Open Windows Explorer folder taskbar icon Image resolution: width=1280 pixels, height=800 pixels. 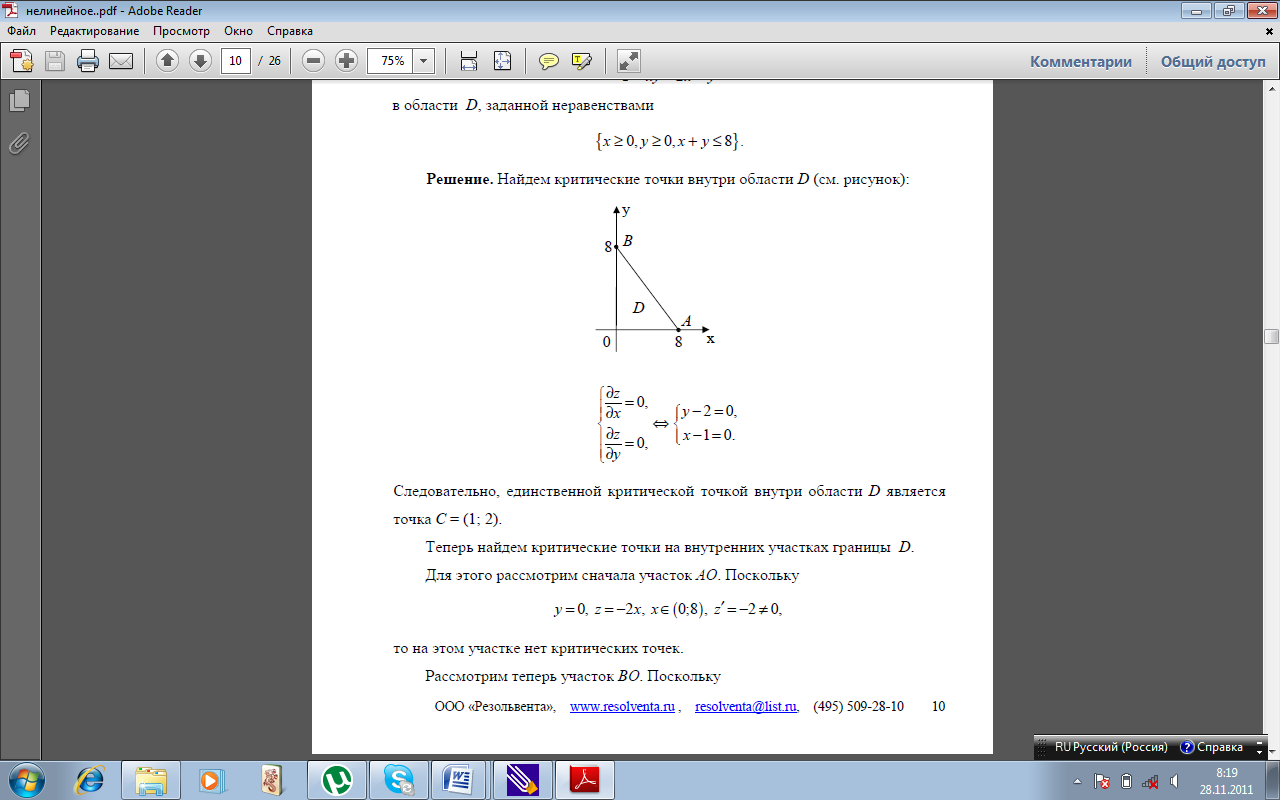pos(151,778)
